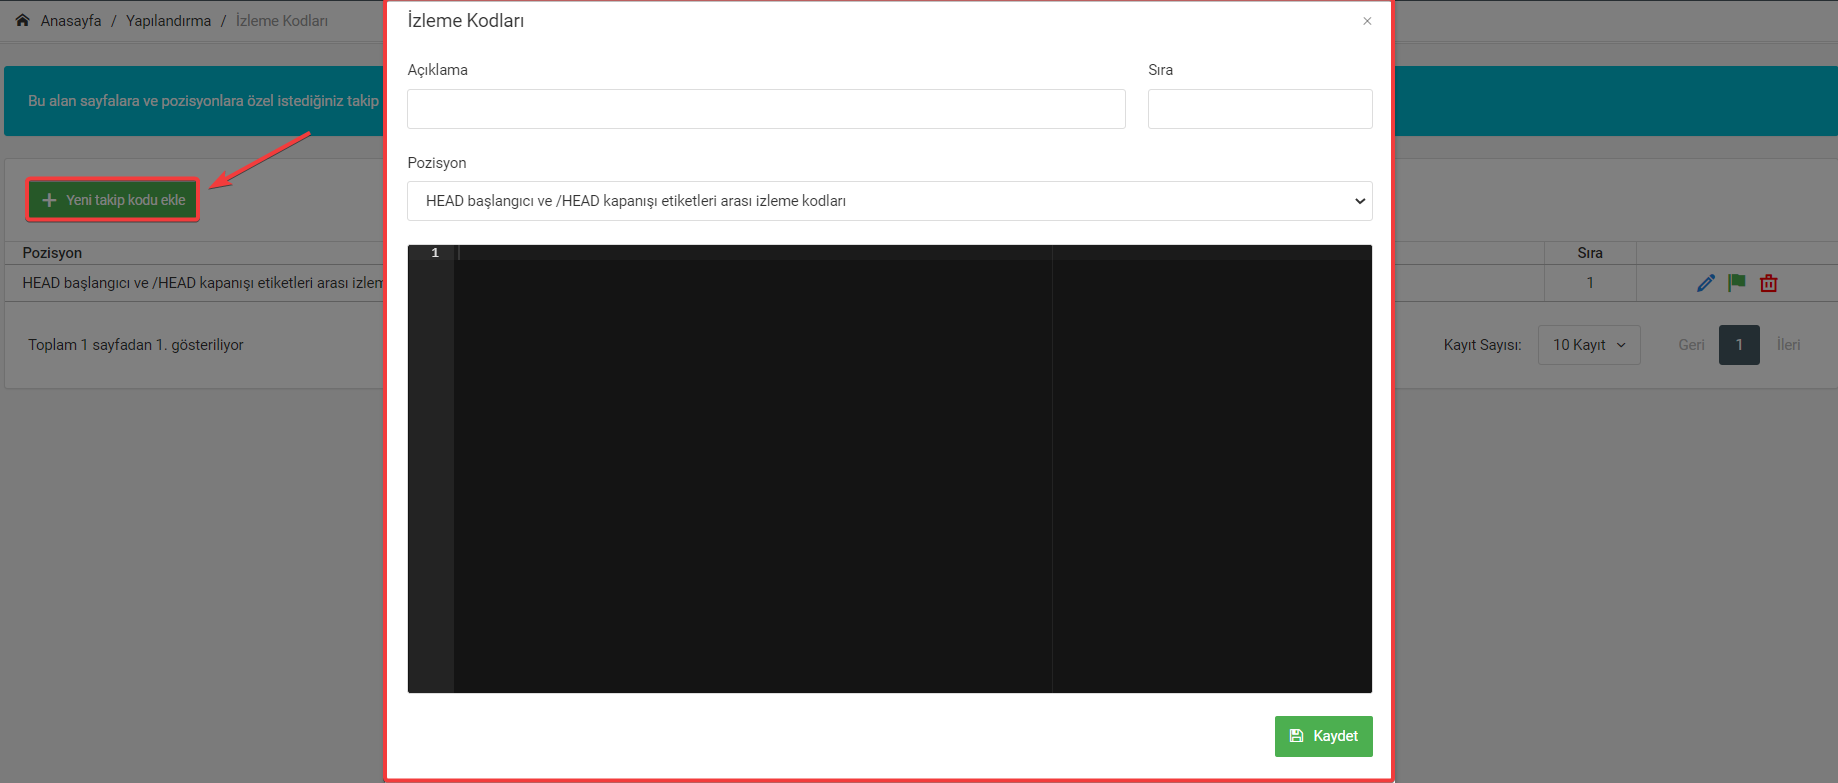Open Yapılandırma breadcrumb link

(x=168, y=21)
